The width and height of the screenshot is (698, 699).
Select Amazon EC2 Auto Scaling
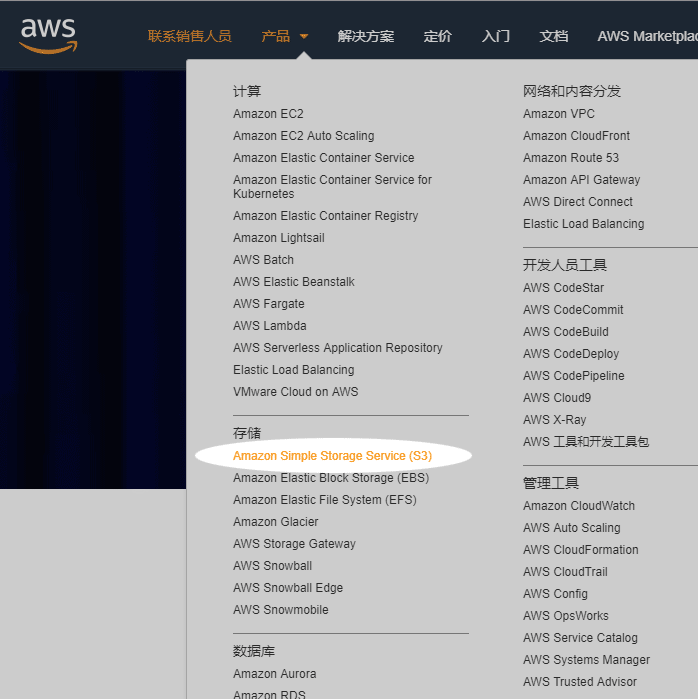tap(304, 136)
